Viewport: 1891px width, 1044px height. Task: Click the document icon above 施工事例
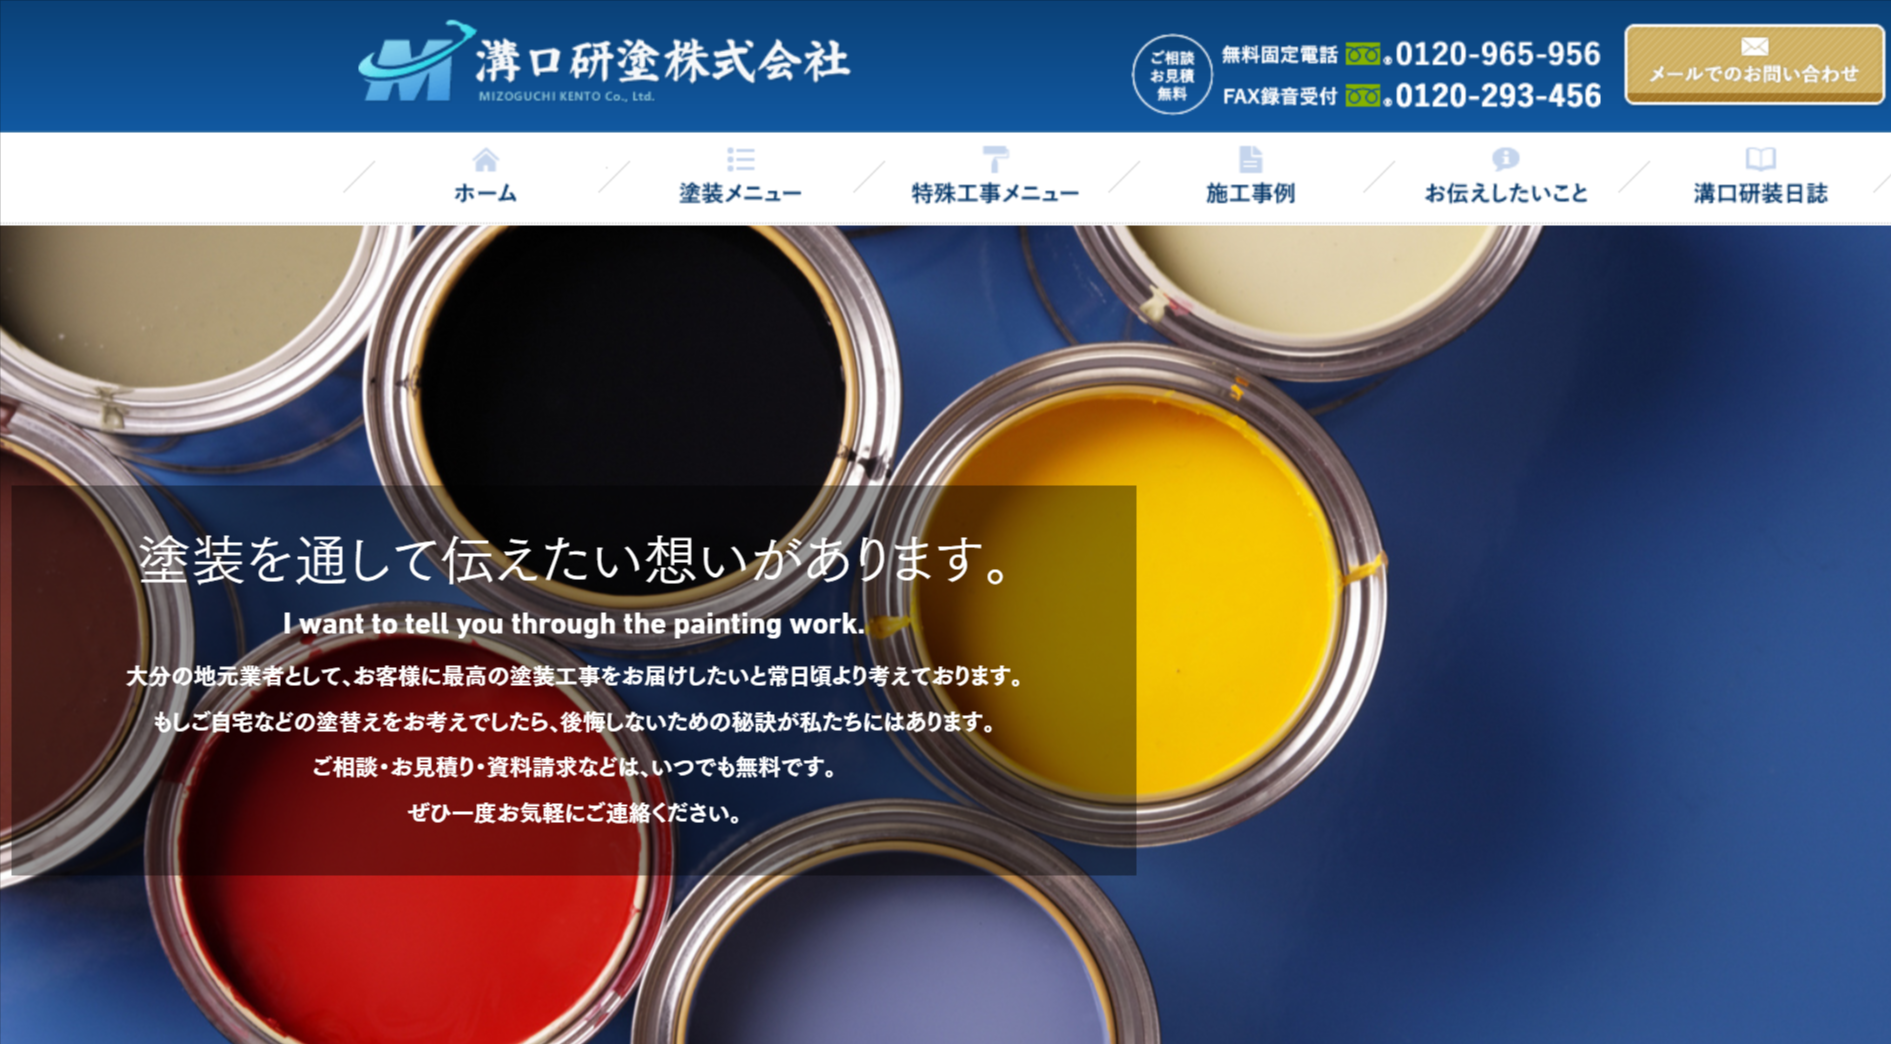(1250, 159)
